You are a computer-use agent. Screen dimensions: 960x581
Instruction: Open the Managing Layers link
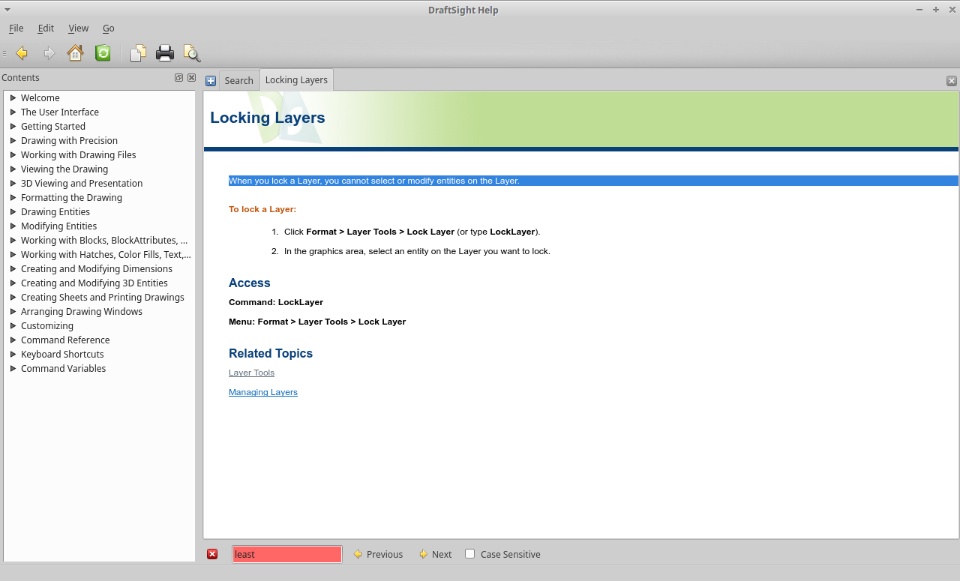point(263,392)
